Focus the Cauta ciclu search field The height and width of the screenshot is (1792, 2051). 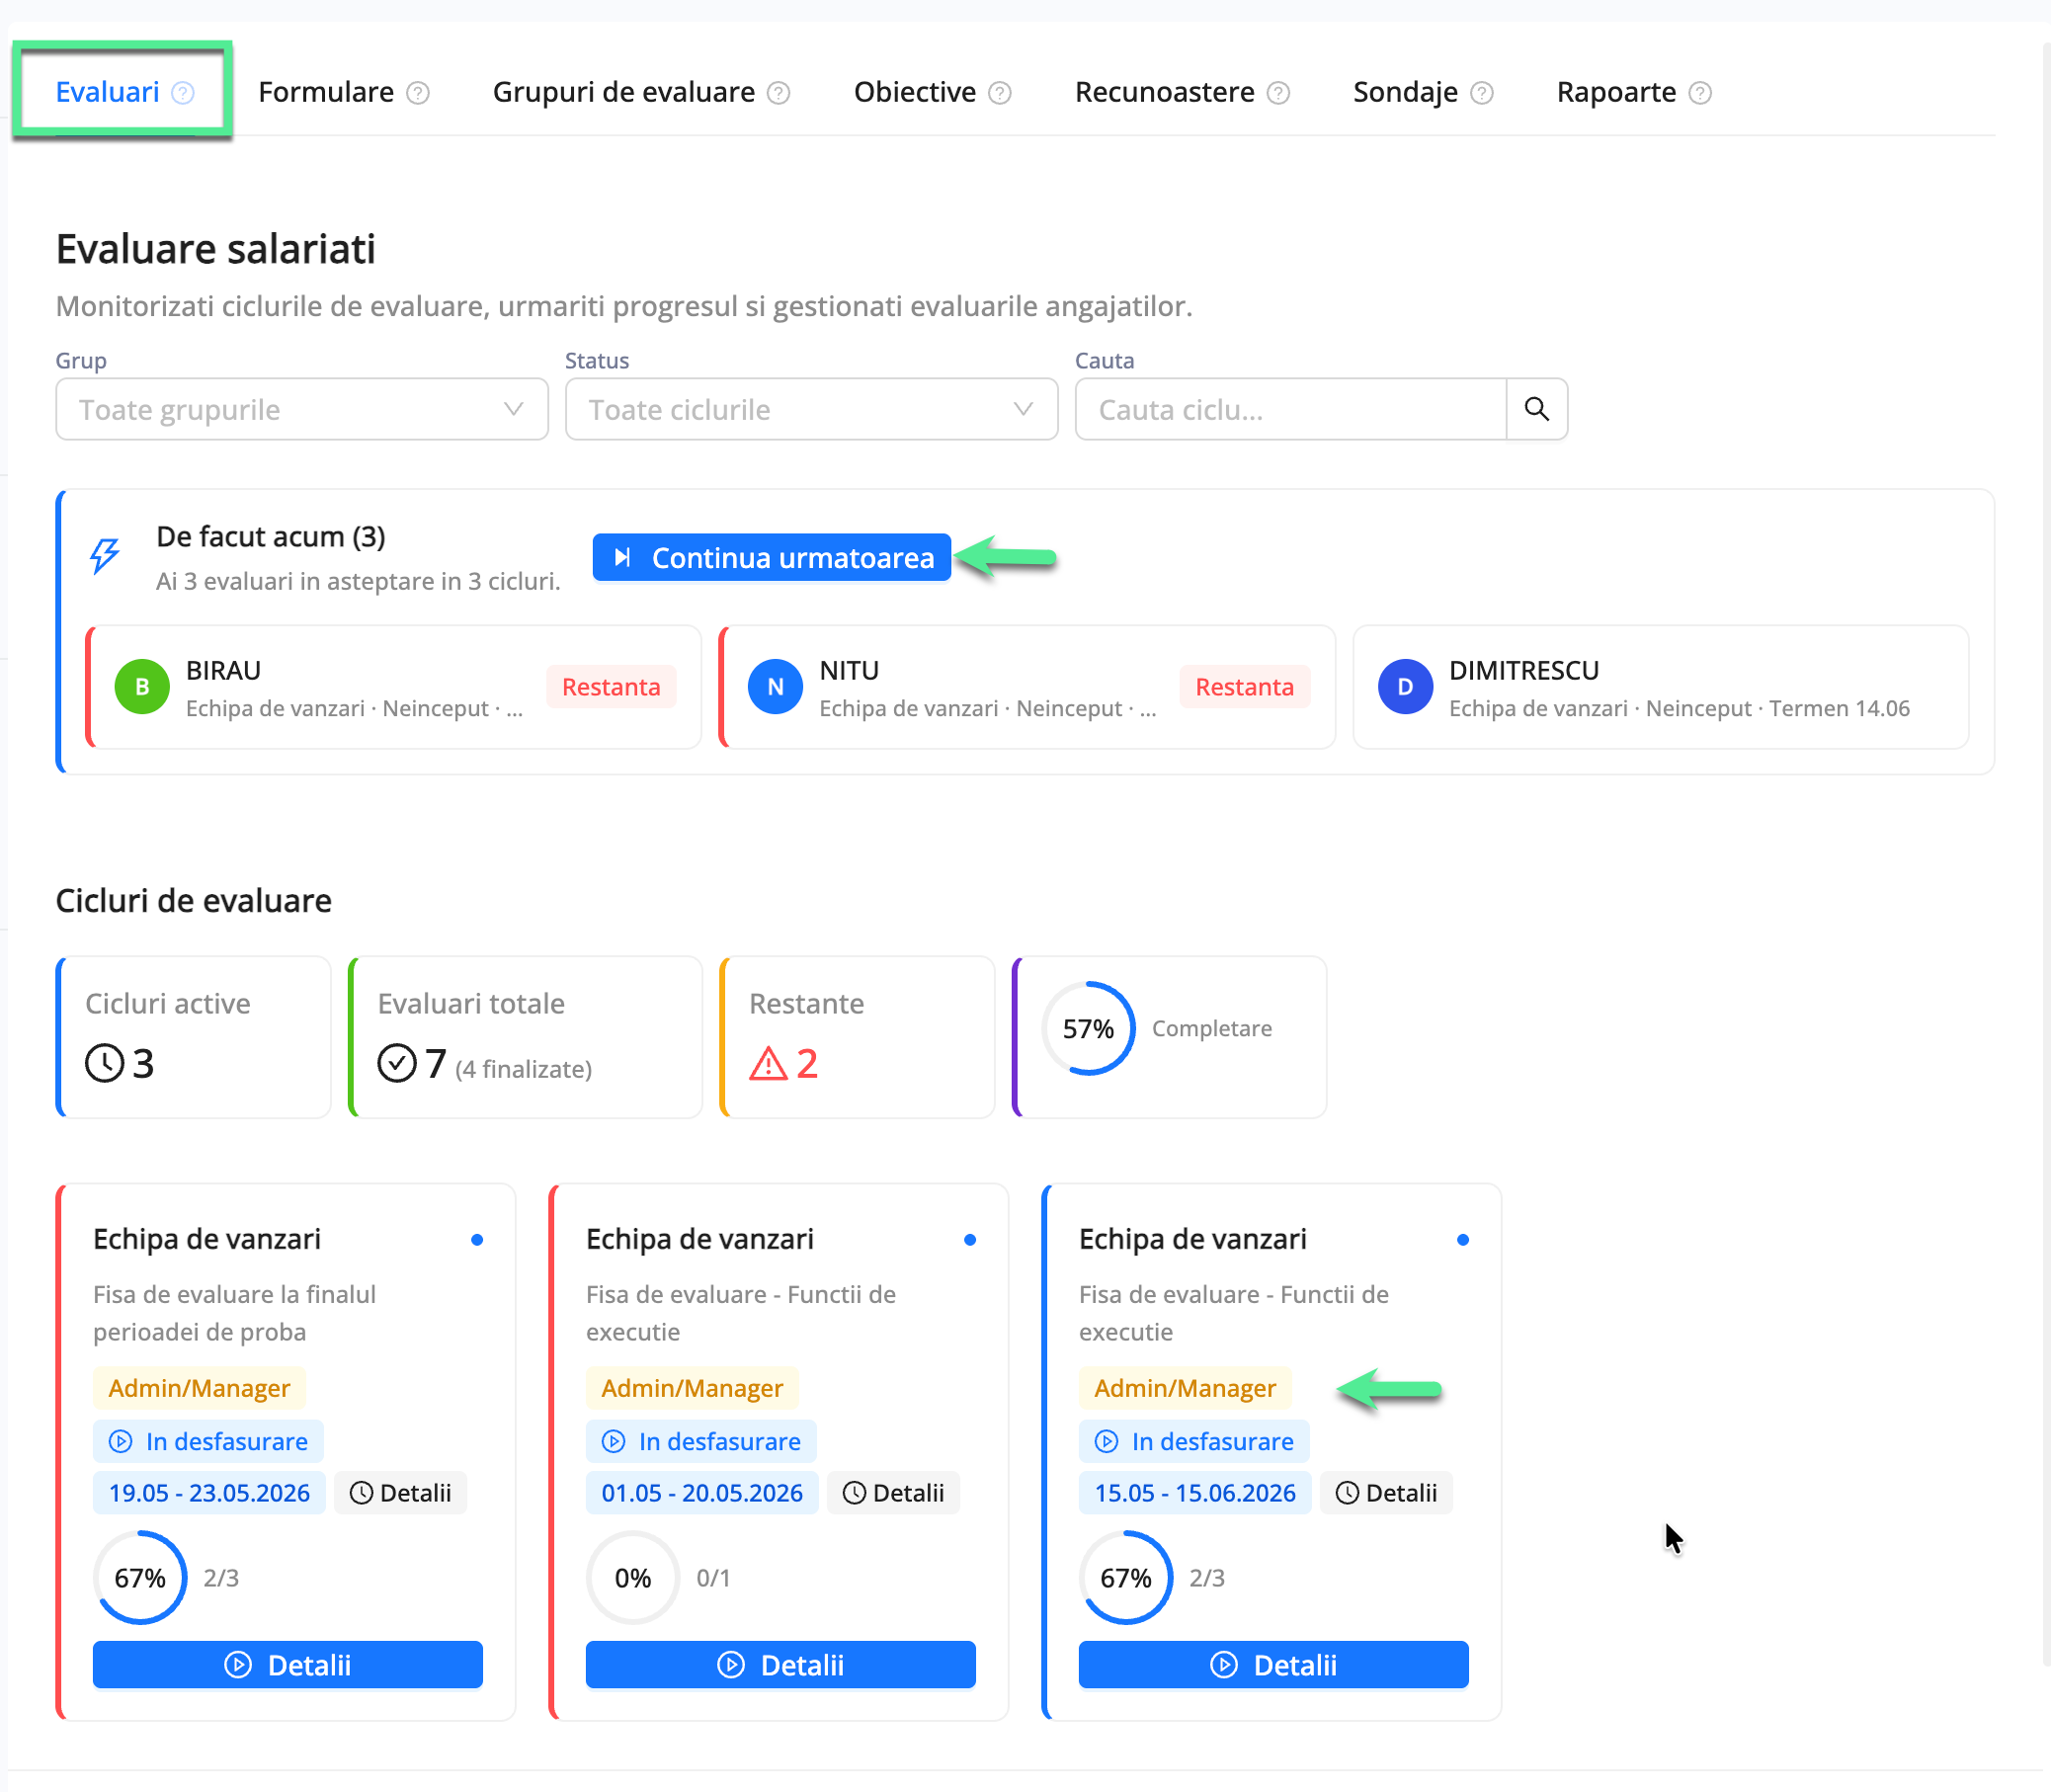pos(1290,409)
